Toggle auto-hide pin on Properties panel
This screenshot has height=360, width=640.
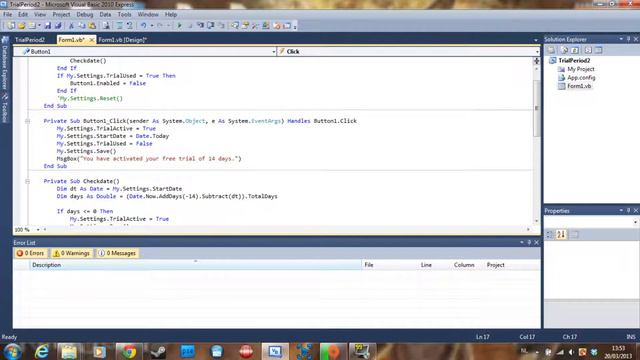629,210
